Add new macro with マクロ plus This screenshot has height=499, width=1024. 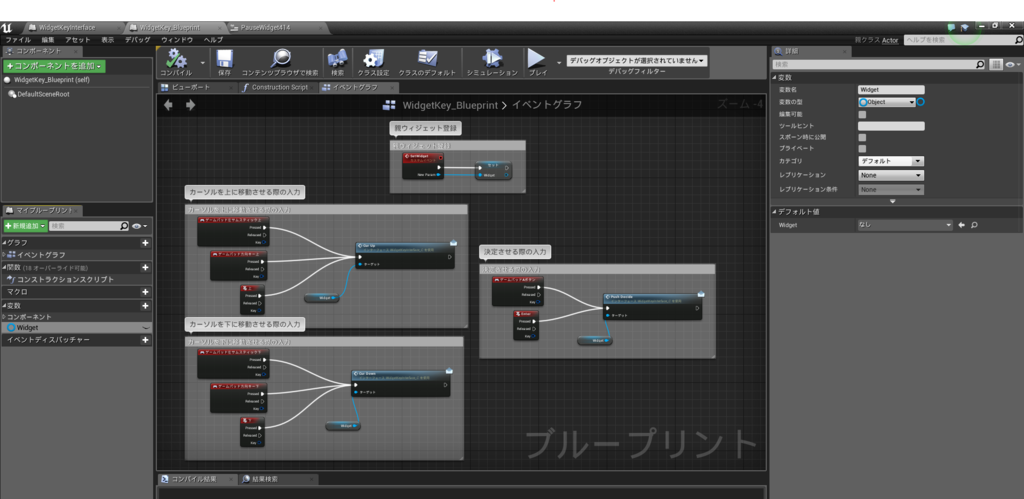point(146,292)
